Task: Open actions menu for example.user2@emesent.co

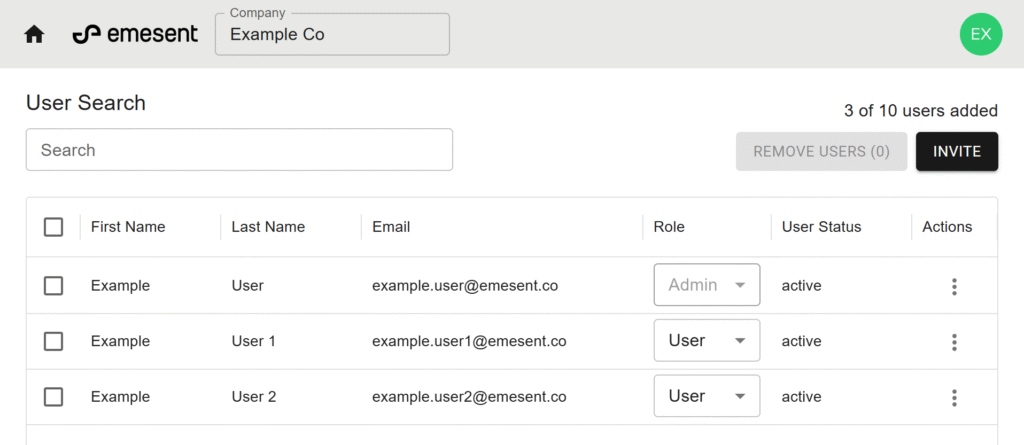Action: tap(954, 397)
